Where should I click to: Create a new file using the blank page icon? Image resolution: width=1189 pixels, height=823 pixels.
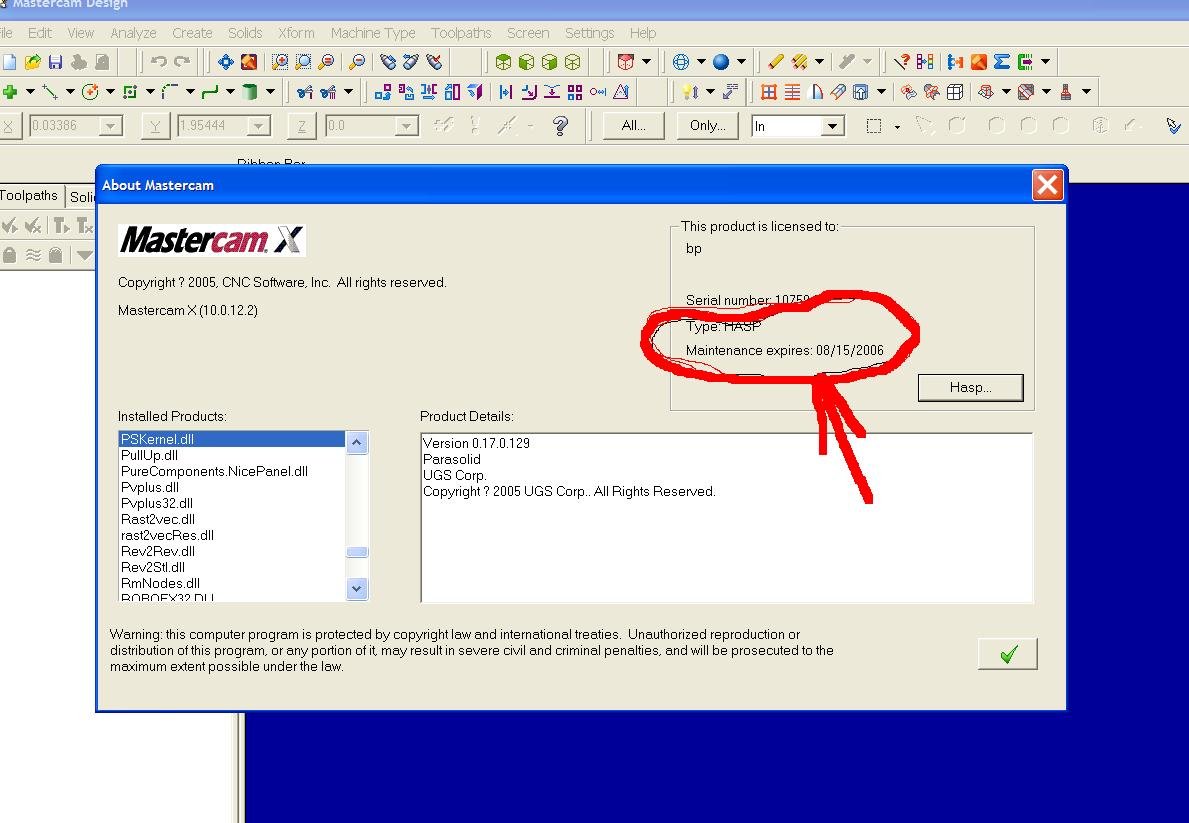click(9, 61)
